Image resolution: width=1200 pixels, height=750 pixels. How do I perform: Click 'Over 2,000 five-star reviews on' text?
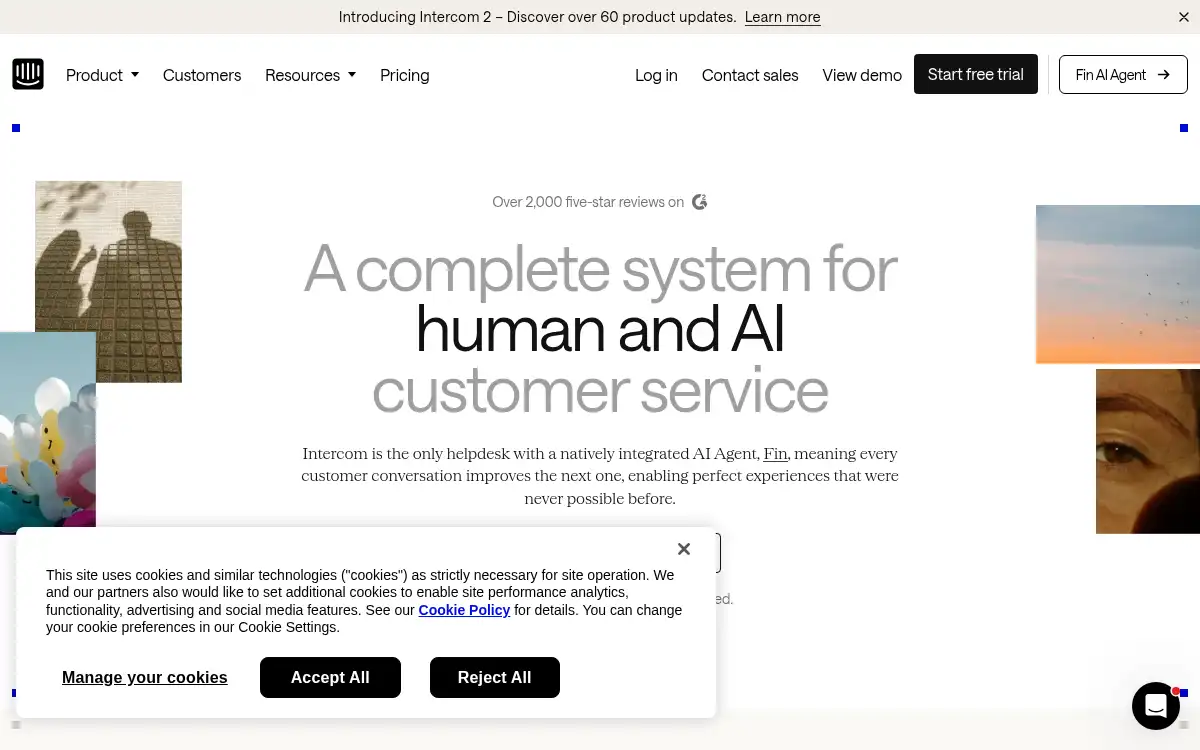coord(588,202)
